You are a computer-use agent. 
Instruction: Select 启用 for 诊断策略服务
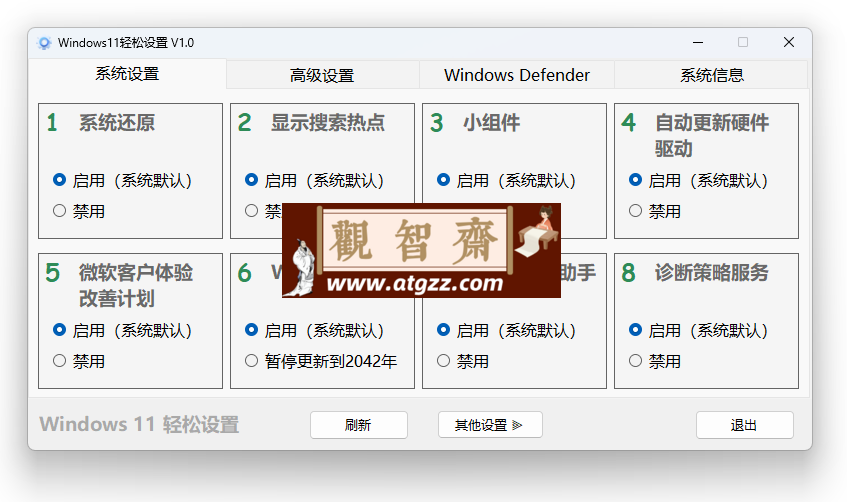click(698, 330)
